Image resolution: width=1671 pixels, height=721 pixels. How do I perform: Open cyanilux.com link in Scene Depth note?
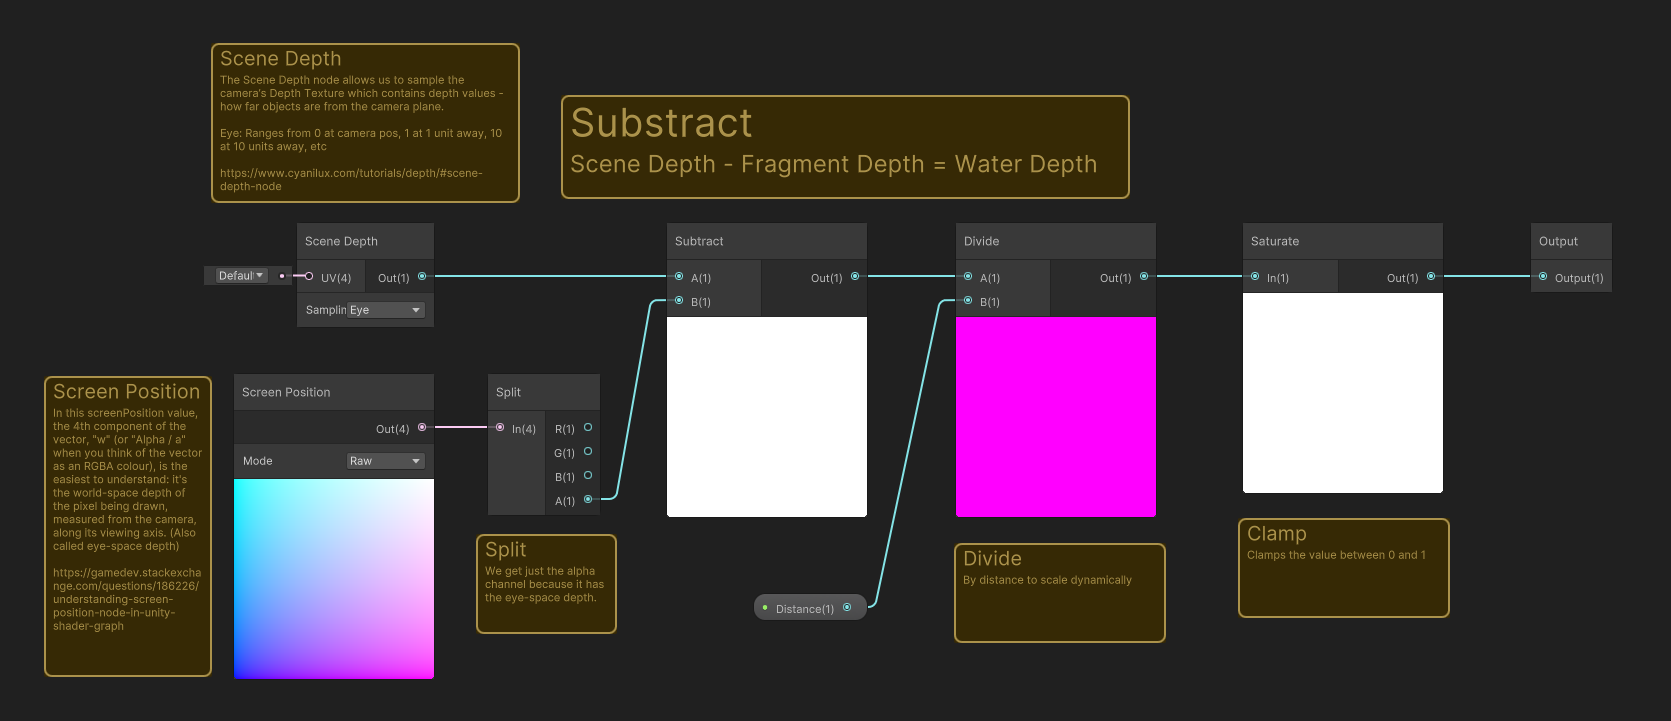[351, 180]
